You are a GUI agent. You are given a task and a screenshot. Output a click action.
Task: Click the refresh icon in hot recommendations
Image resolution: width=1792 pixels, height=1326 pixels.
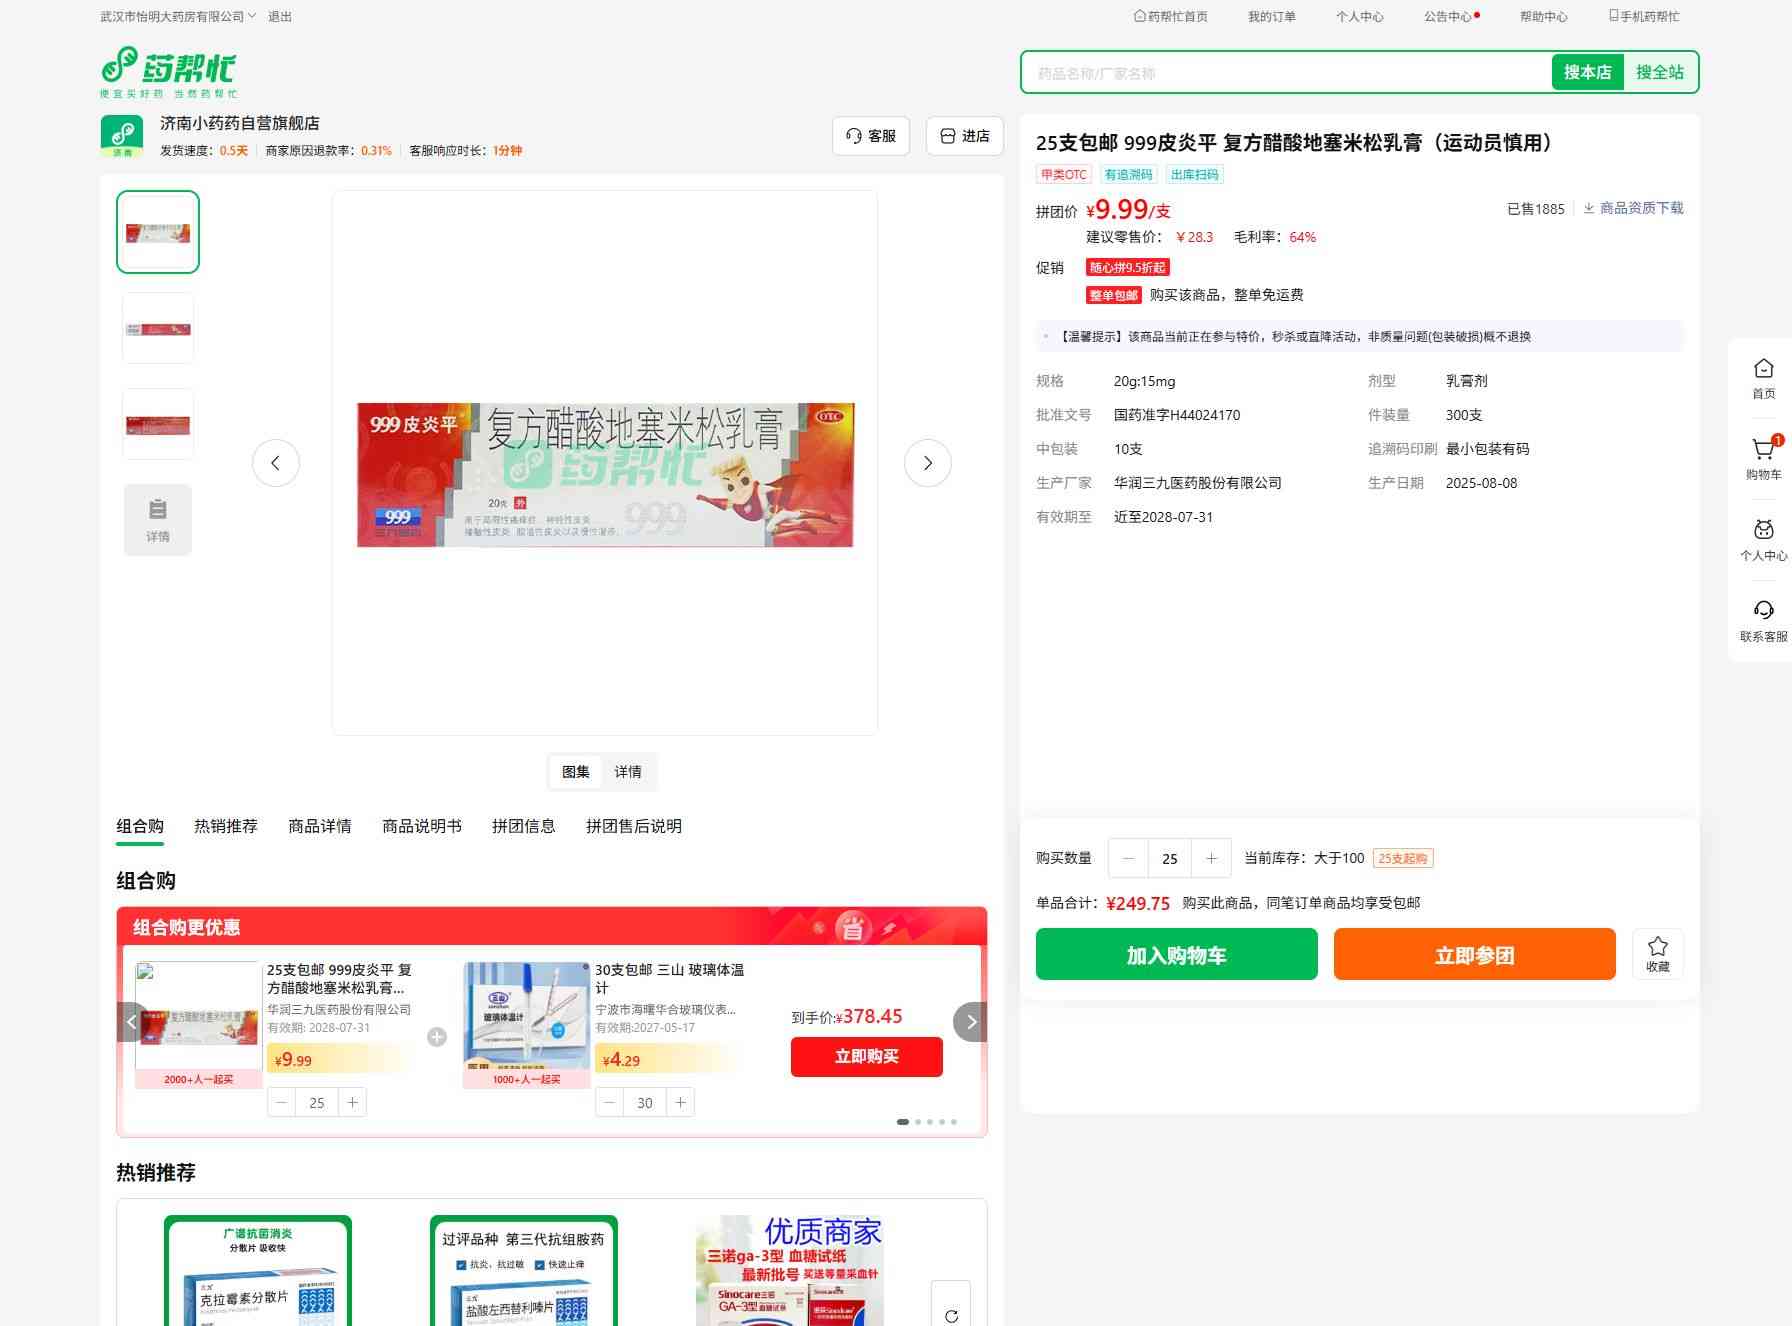951,1315
